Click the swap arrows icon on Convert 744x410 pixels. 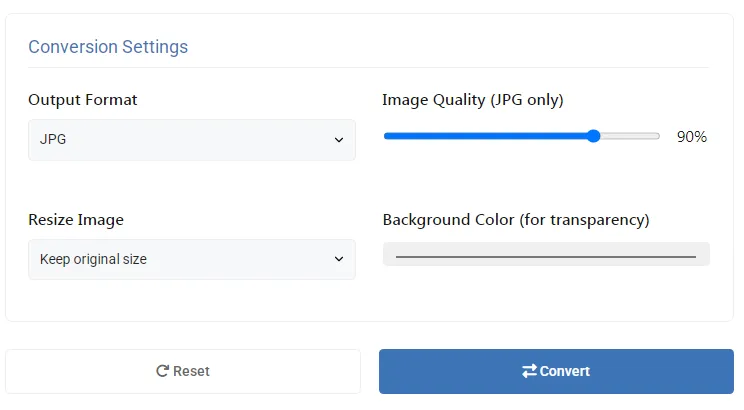point(529,371)
